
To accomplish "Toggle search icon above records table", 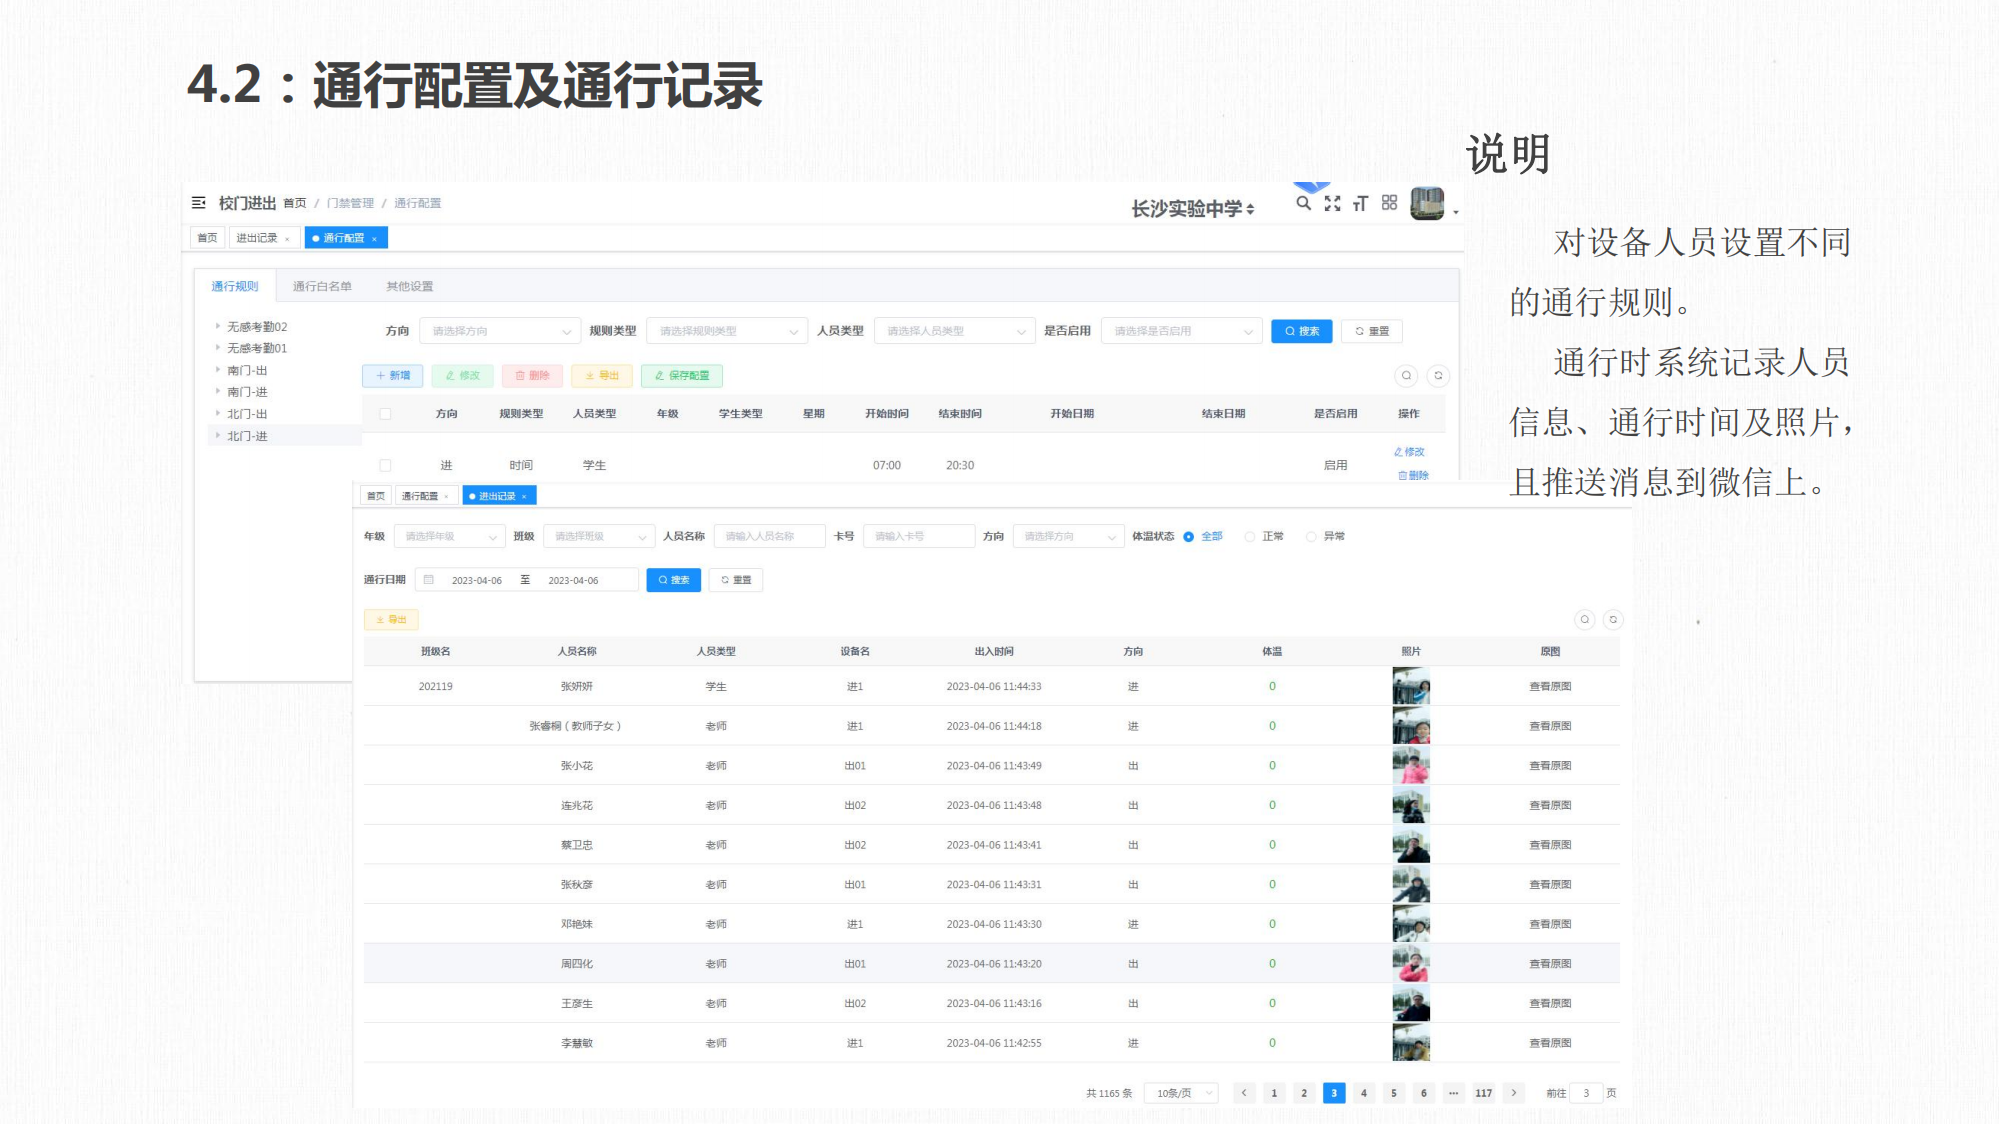I will [1585, 620].
